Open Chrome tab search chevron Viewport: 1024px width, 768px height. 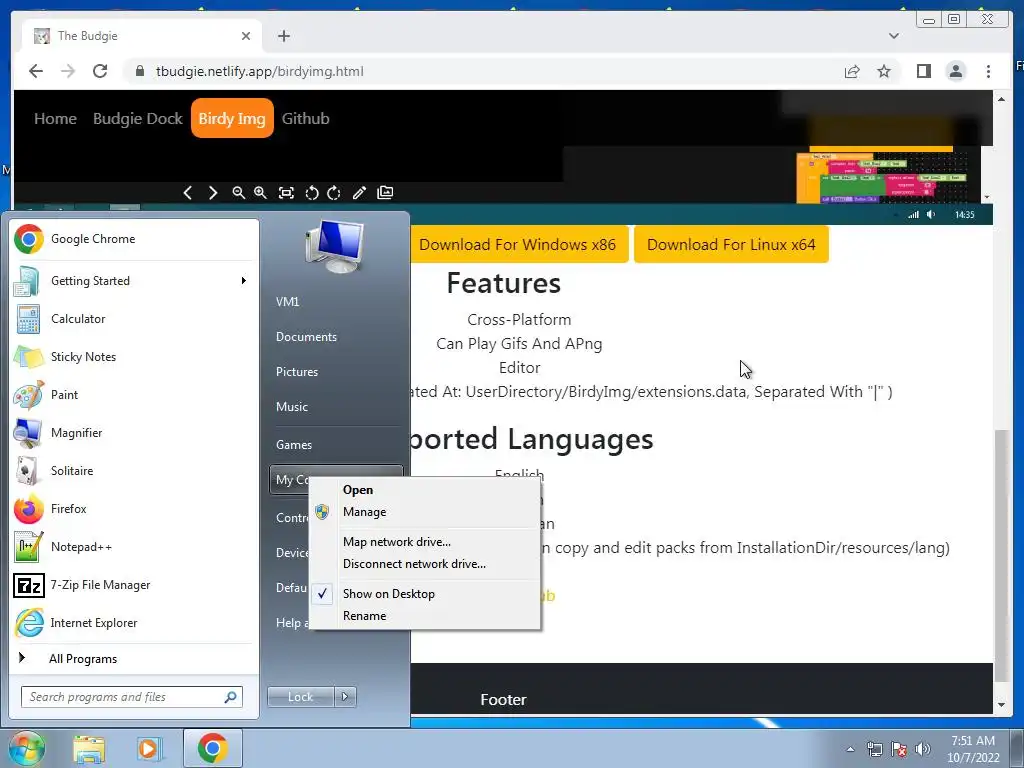point(893,36)
